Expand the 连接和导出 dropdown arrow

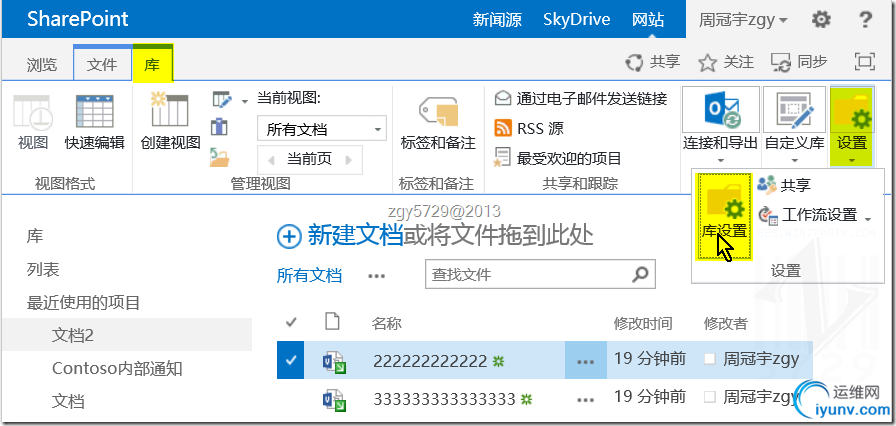(721, 160)
